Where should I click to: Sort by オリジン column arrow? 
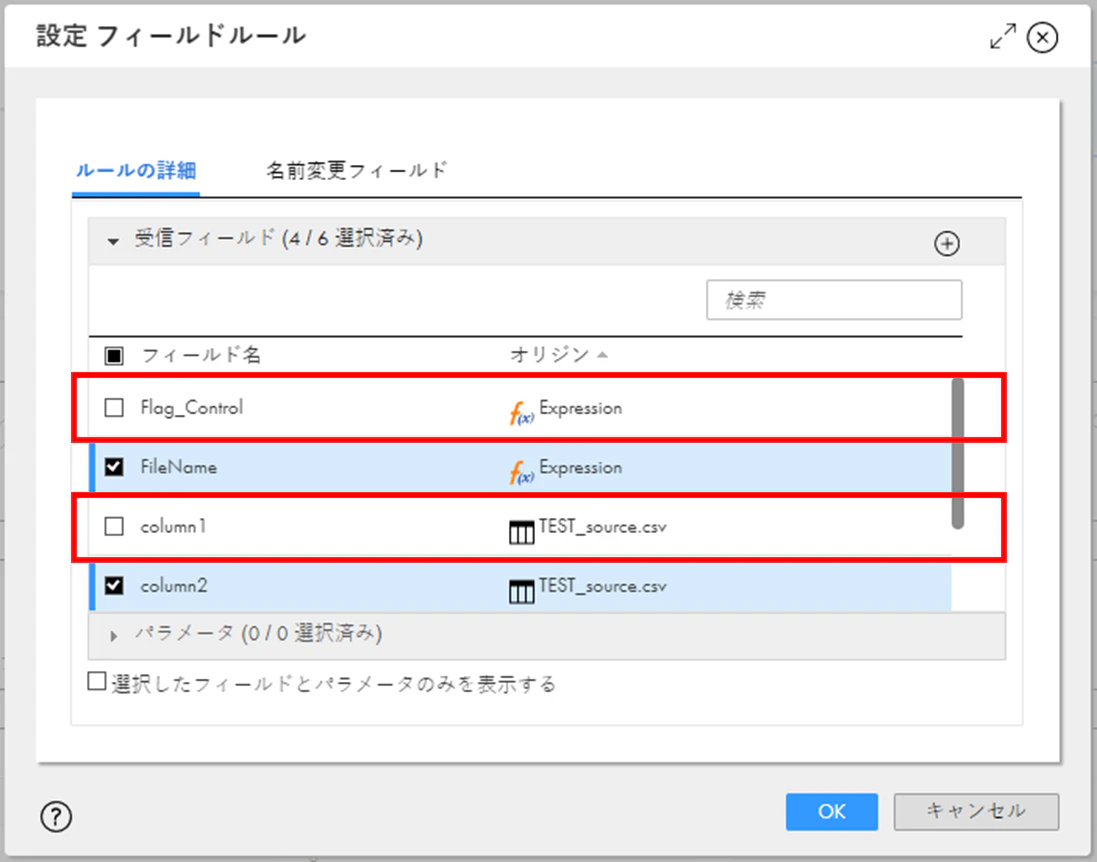tap(602, 355)
